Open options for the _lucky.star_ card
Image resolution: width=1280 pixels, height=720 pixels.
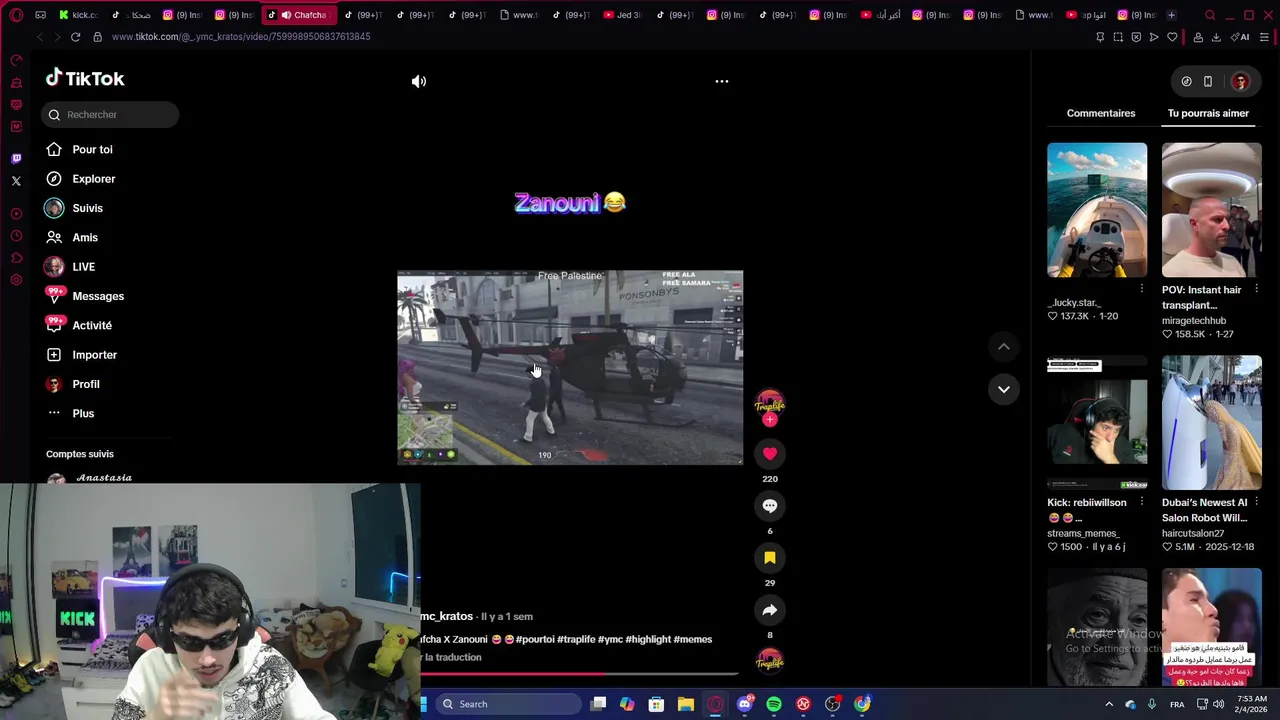pos(1142,289)
